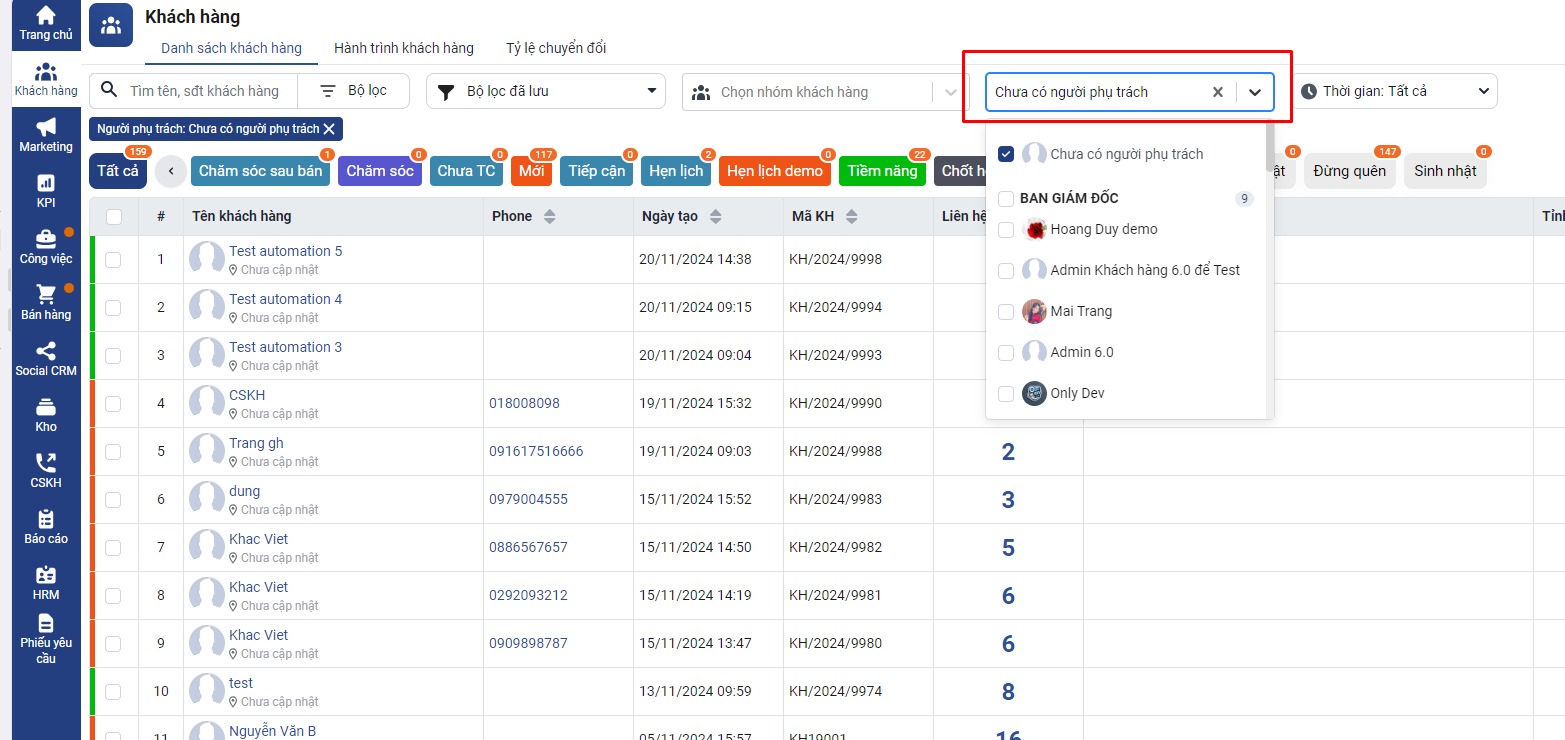Open the KPI chart icon in sidebar

[46, 184]
